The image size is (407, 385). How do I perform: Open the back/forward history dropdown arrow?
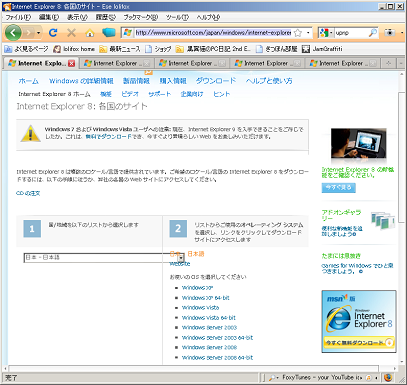point(38,33)
